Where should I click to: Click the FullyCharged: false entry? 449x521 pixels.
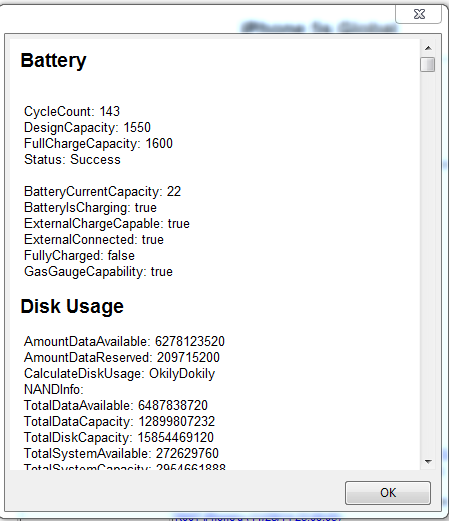[x=79, y=255]
